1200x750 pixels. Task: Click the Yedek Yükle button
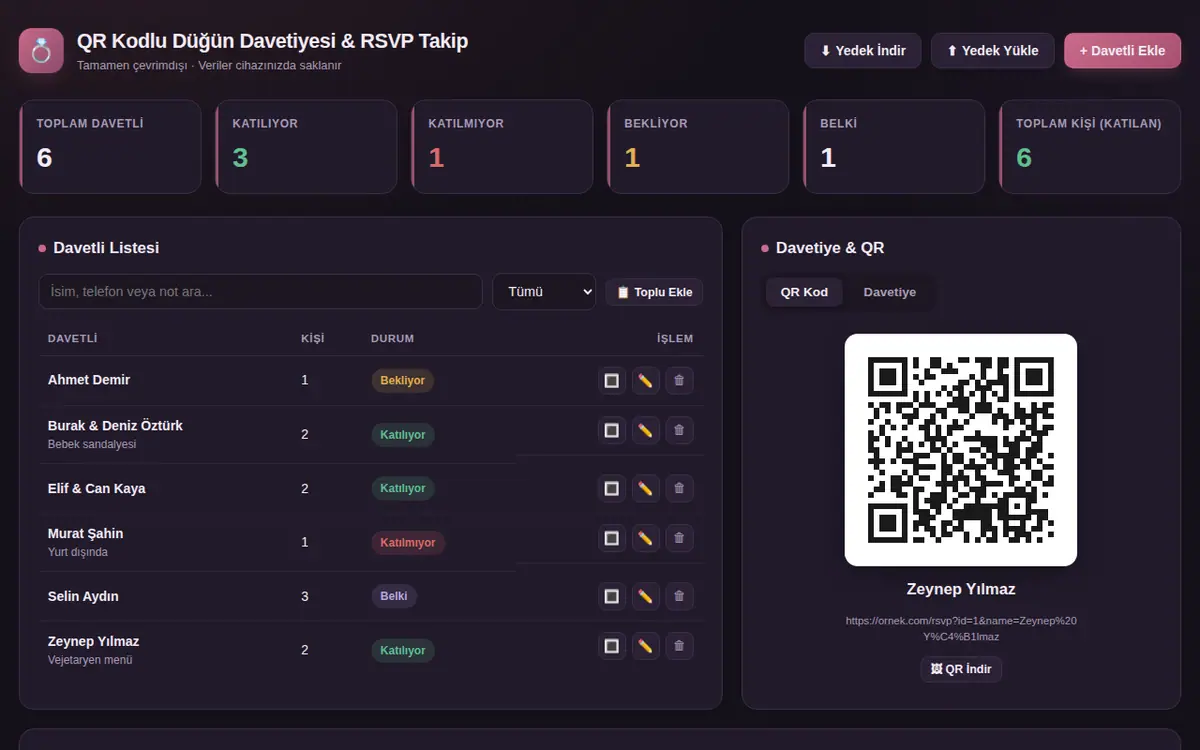992,51
